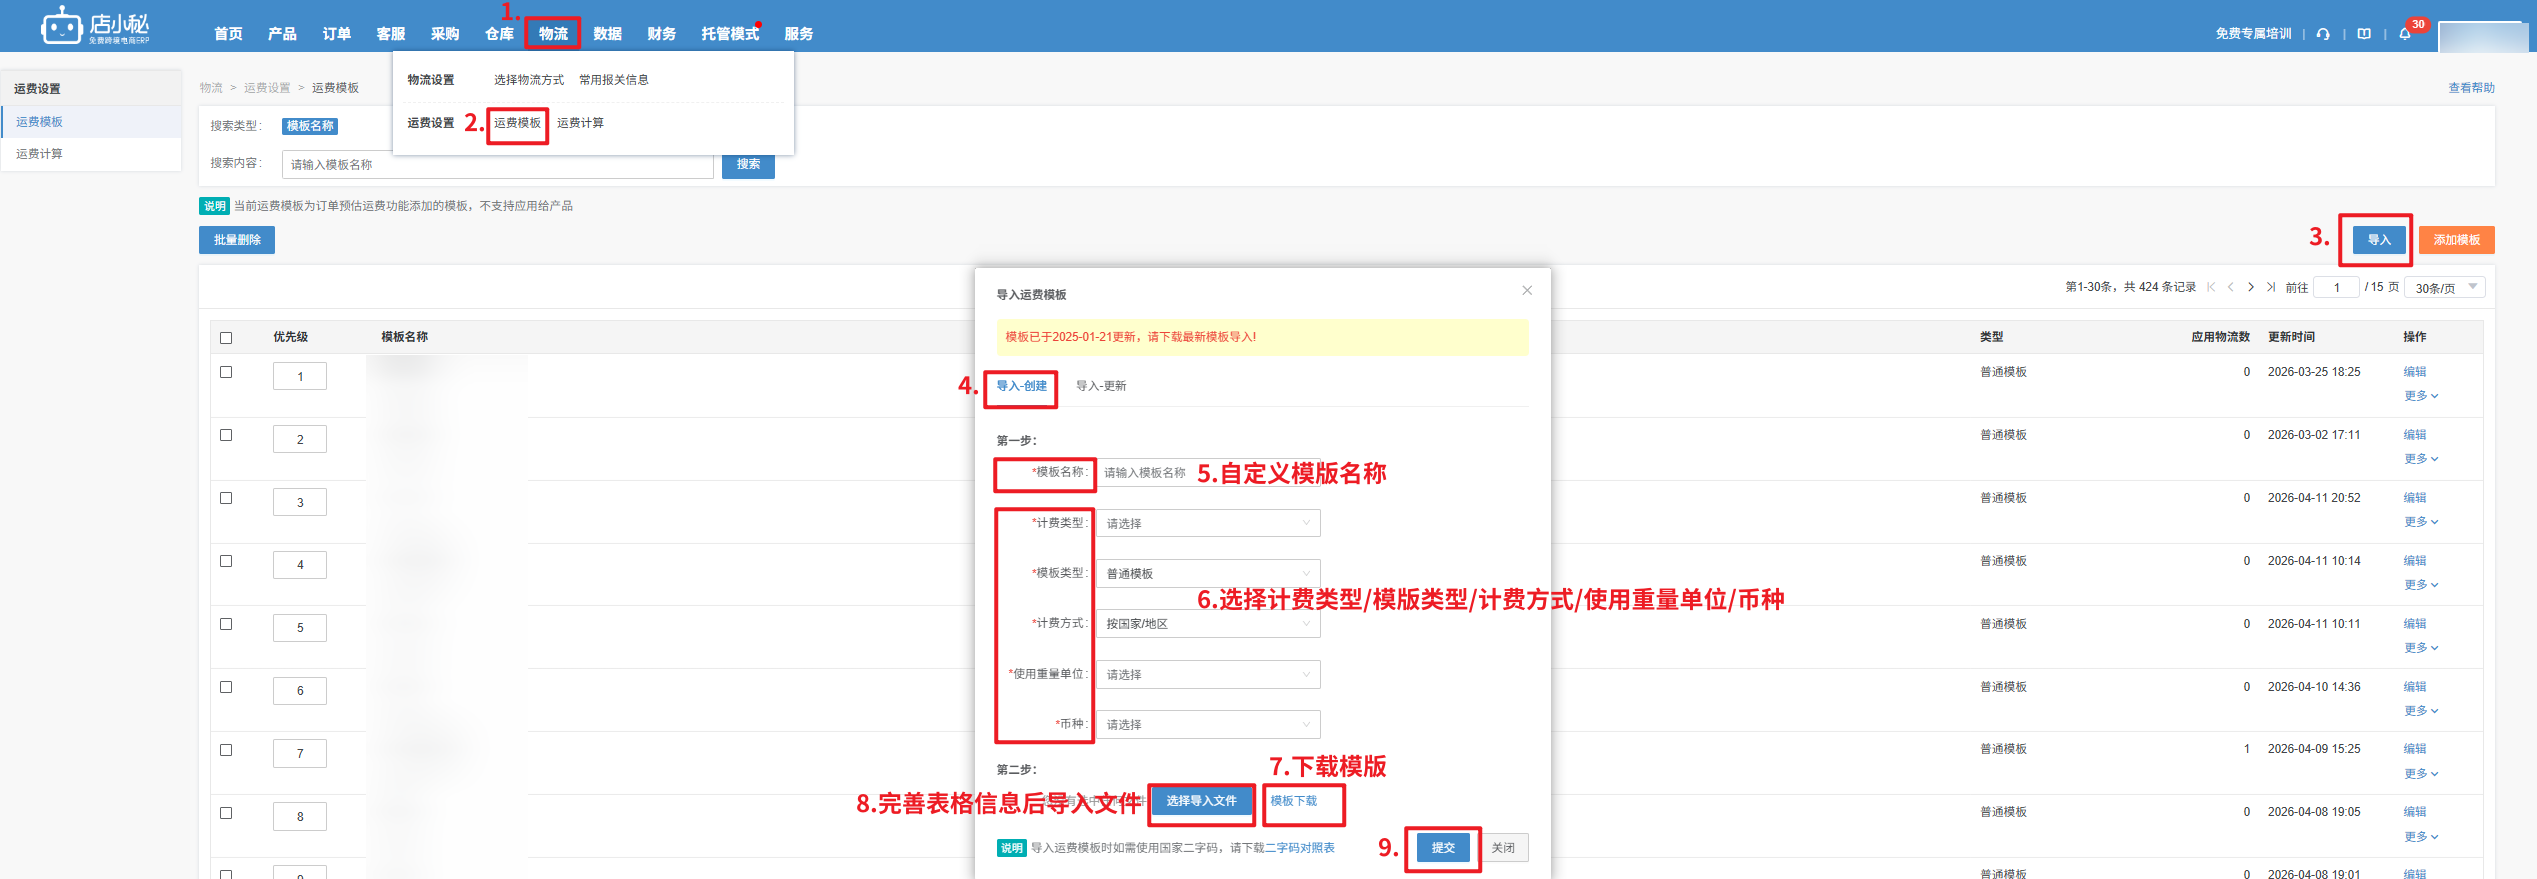
Task: Jump to first page pagination icon
Action: pos(2211,287)
